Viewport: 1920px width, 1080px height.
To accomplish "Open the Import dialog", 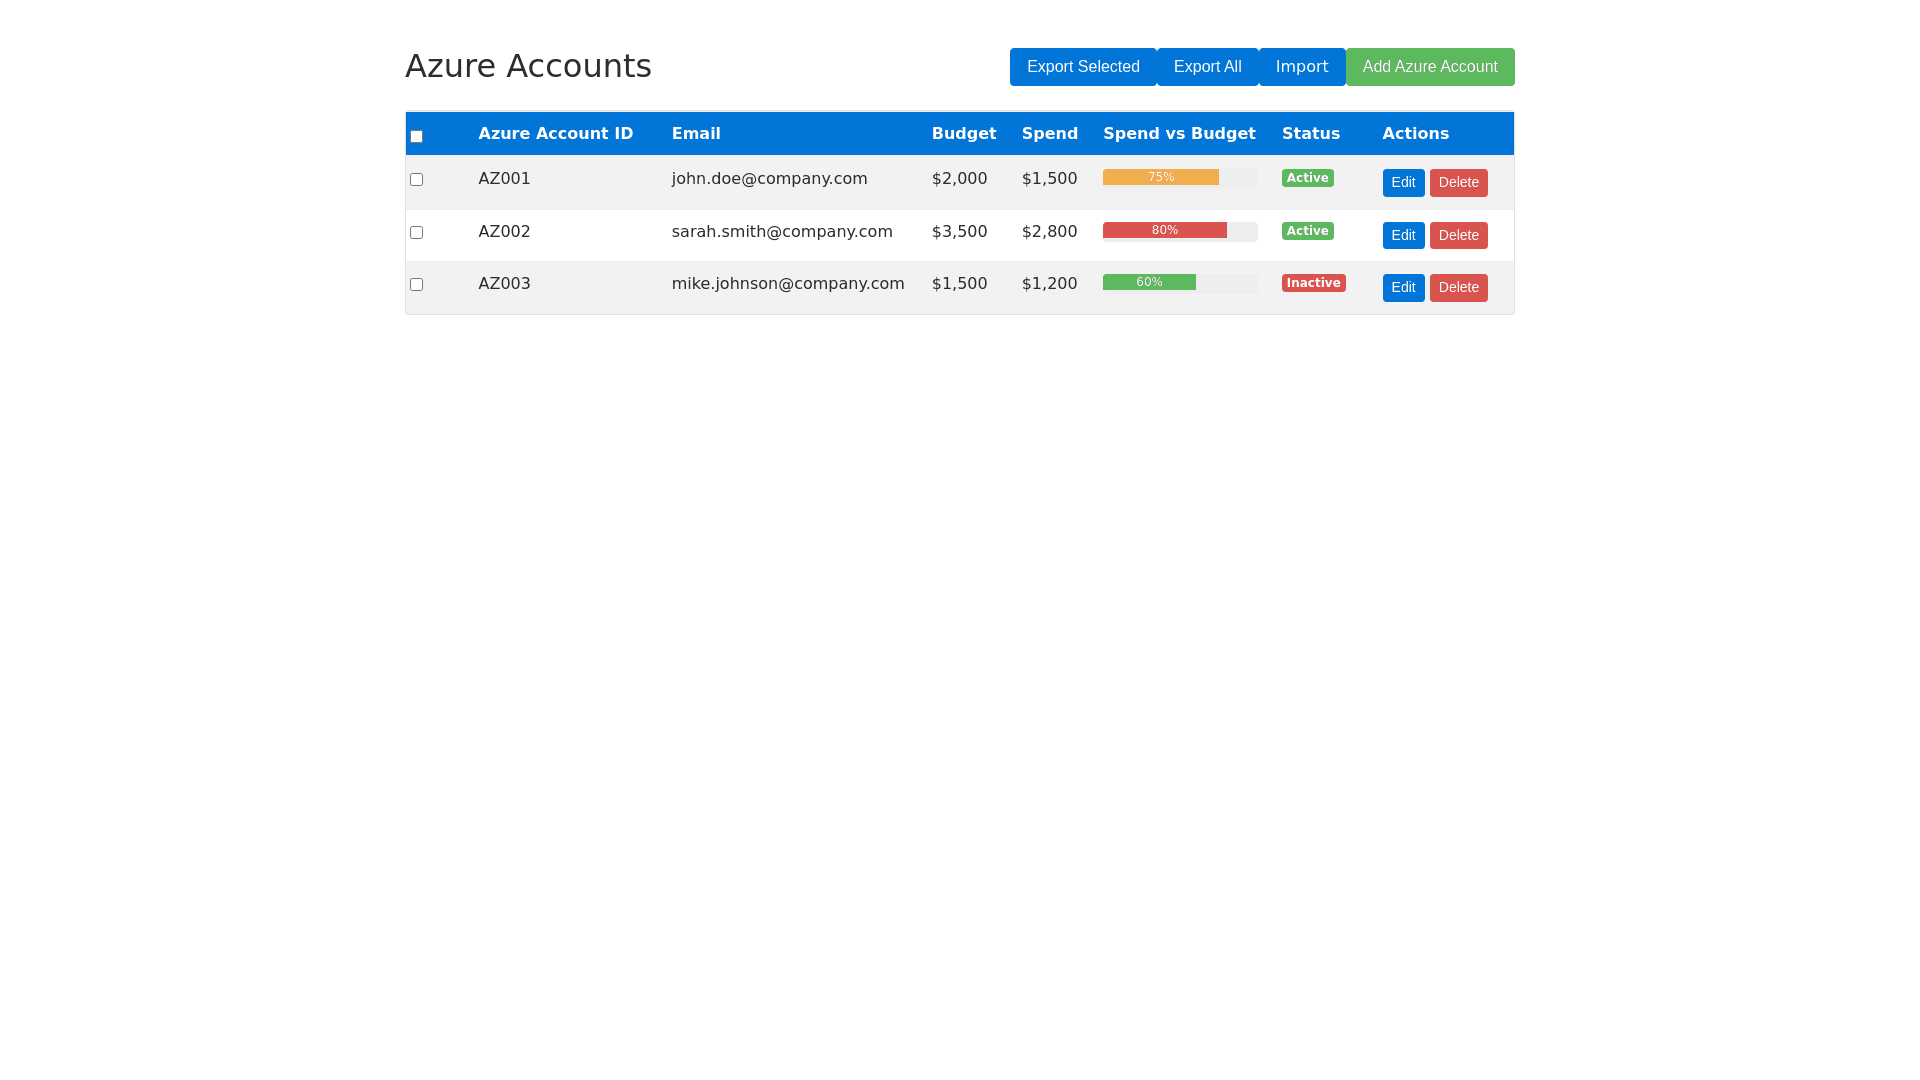I will pyautogui.click(x=1301, y=67).
